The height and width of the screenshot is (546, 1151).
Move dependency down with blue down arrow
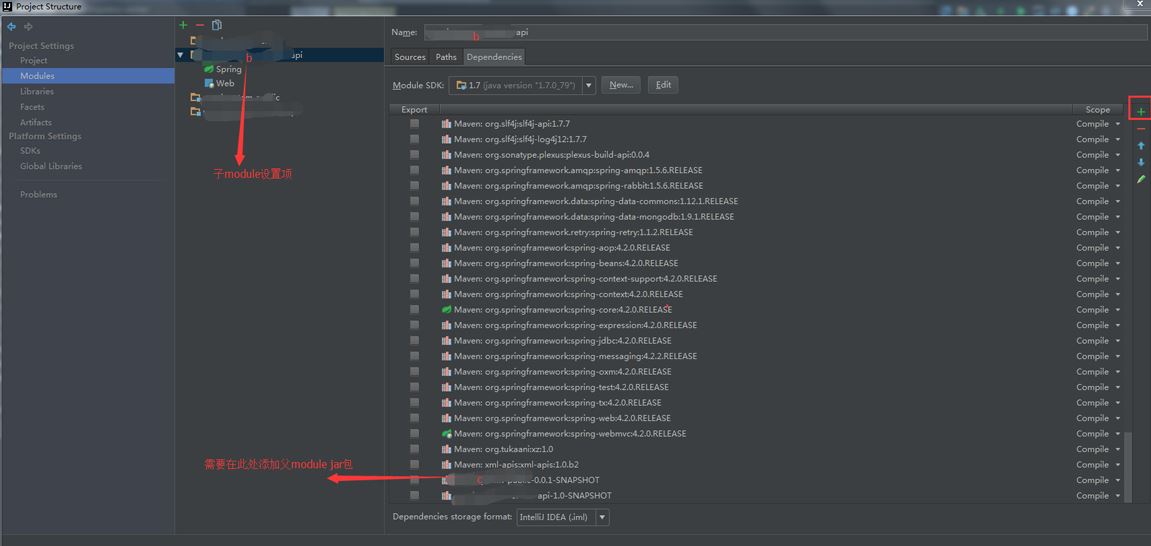[x=1141, y=162]
